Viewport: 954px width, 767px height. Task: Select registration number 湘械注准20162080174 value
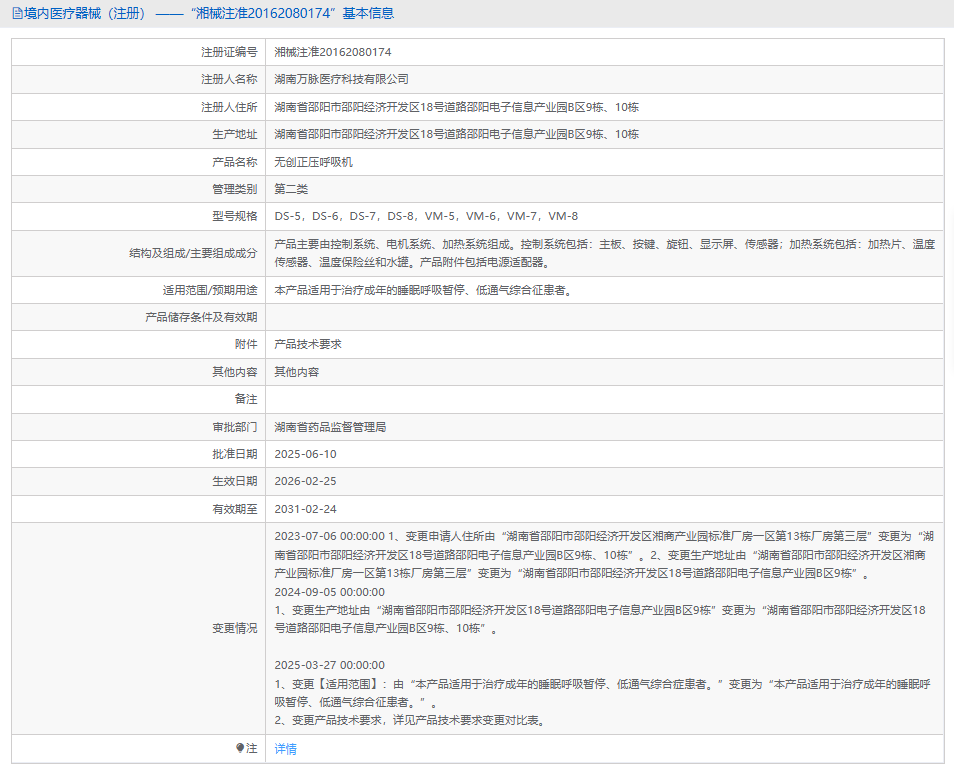333,52
